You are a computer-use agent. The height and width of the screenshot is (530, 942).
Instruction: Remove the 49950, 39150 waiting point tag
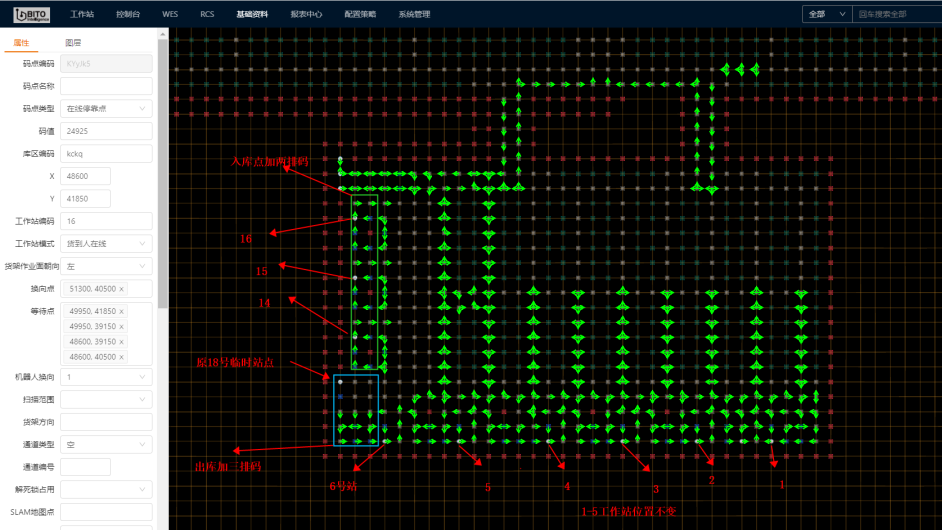pyautogui.click(x=121, y=326)
